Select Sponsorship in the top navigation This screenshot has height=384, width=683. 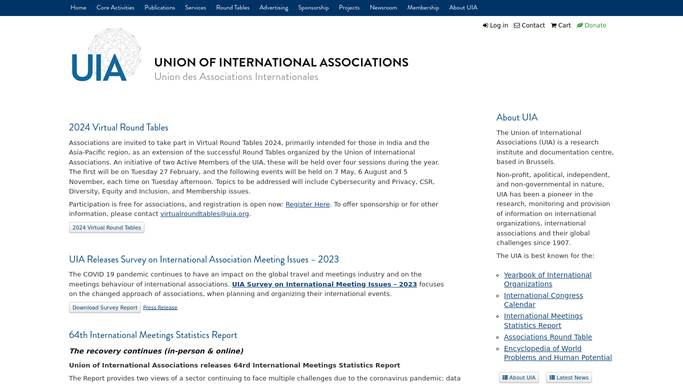[x=313, y=8]
